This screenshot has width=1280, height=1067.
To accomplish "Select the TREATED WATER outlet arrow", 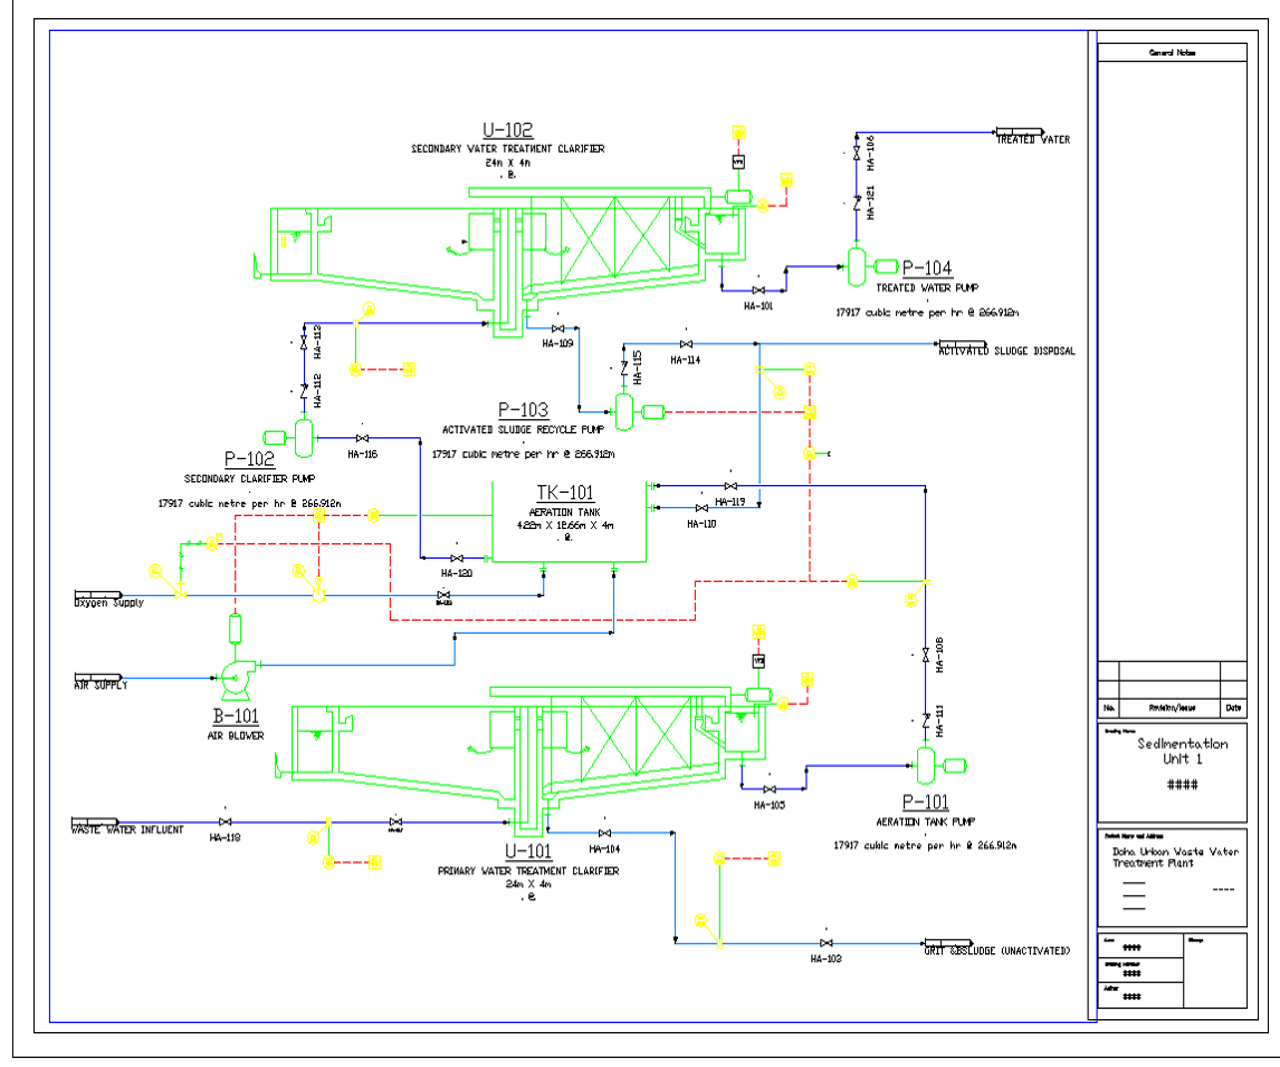I will pos(1018,133).
